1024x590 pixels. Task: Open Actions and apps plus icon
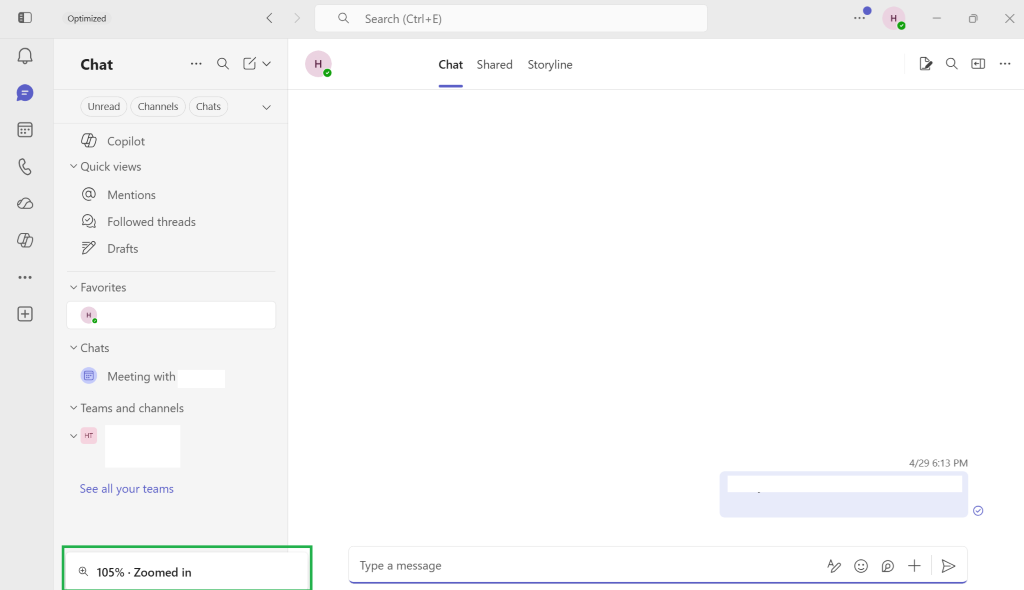pos(914,566)
